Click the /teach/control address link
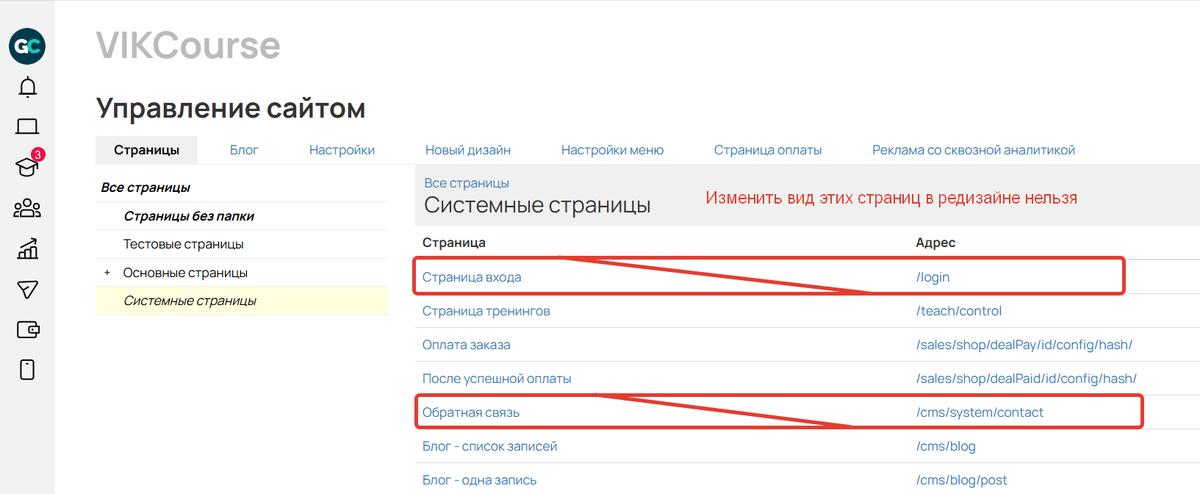1200x494 pixels. 959,311
